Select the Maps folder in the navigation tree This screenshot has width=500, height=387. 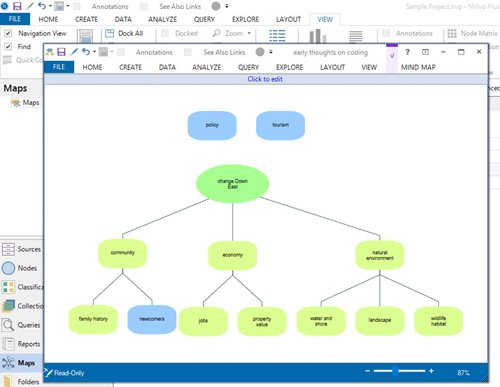[x=25, y=103]
